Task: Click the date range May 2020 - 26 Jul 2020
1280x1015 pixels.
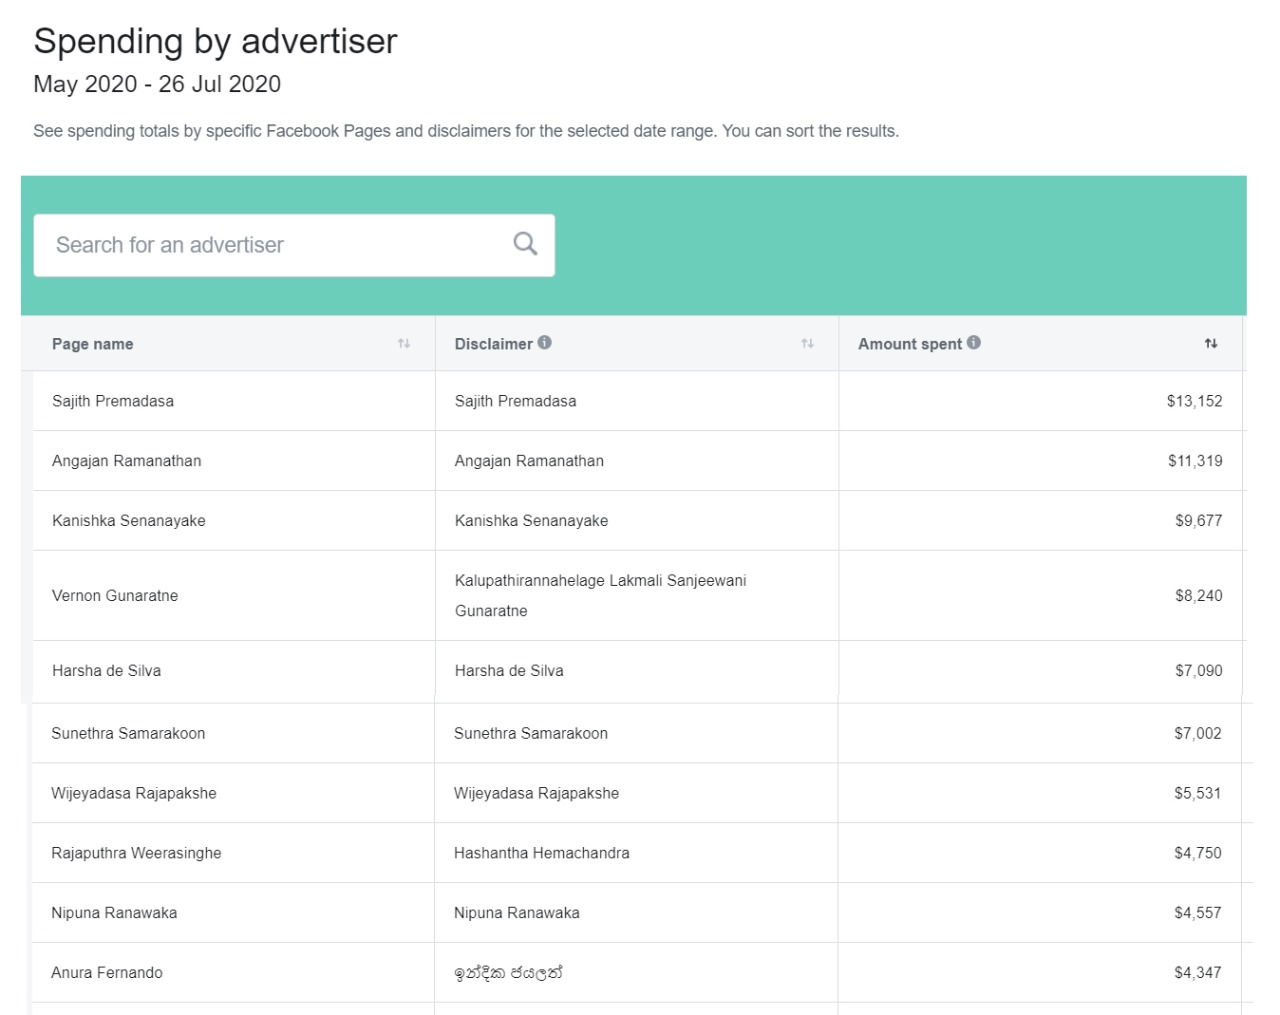Action: tap(157, 84)
